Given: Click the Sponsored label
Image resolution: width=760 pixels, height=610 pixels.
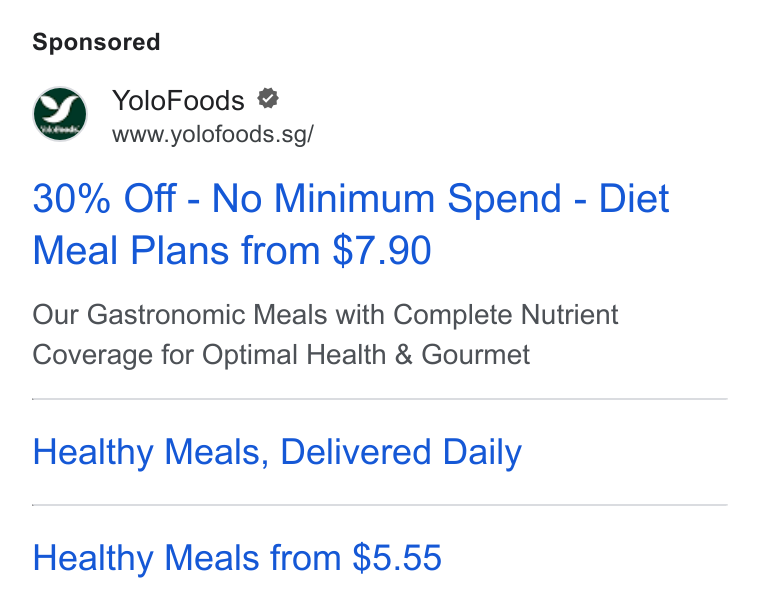Looking at the screenshot, I should click(x=96, y=42).
